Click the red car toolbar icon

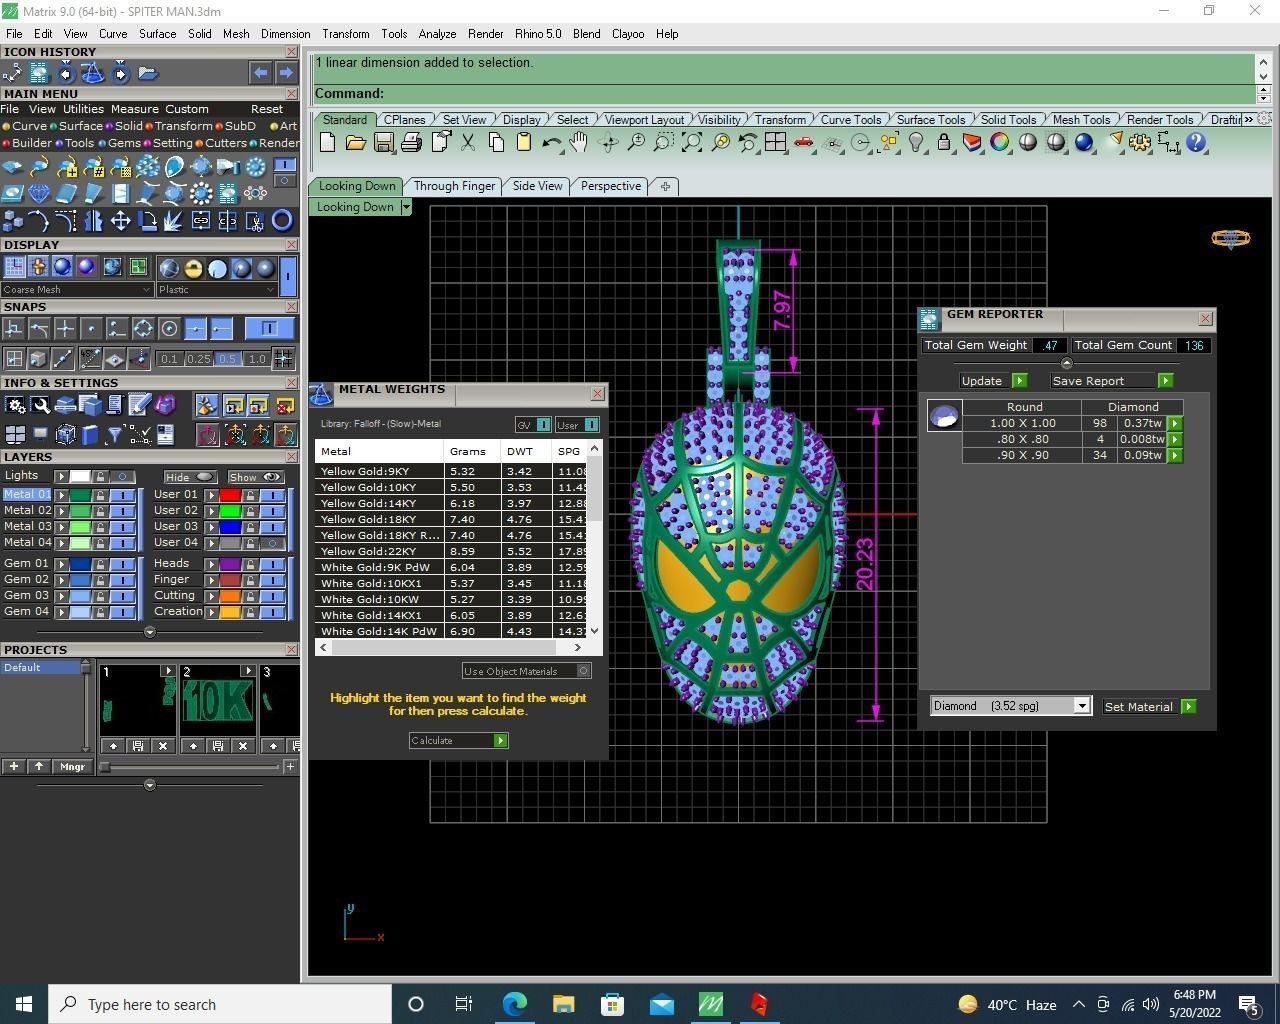click(x=803, y=143)
